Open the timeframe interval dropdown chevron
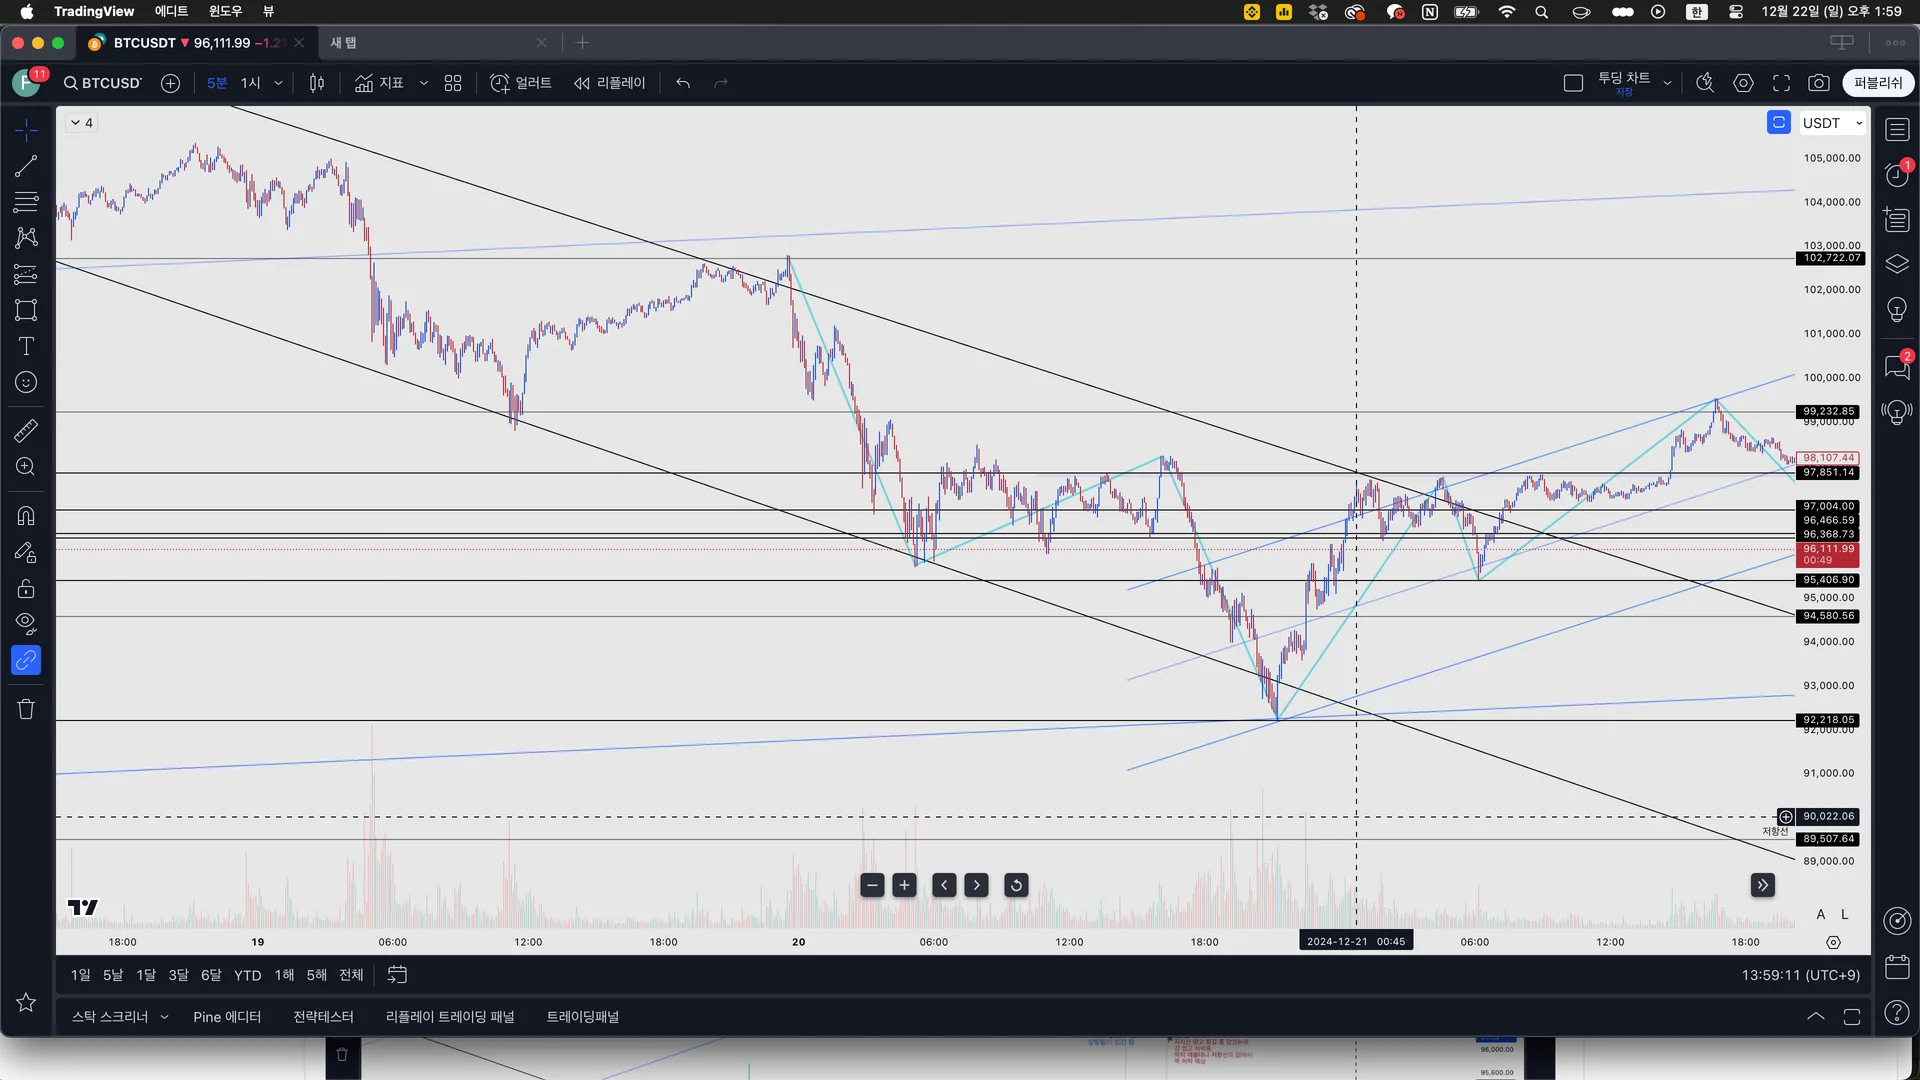This screenshot has width=1920, height=1080. click(x=278, y=83)
